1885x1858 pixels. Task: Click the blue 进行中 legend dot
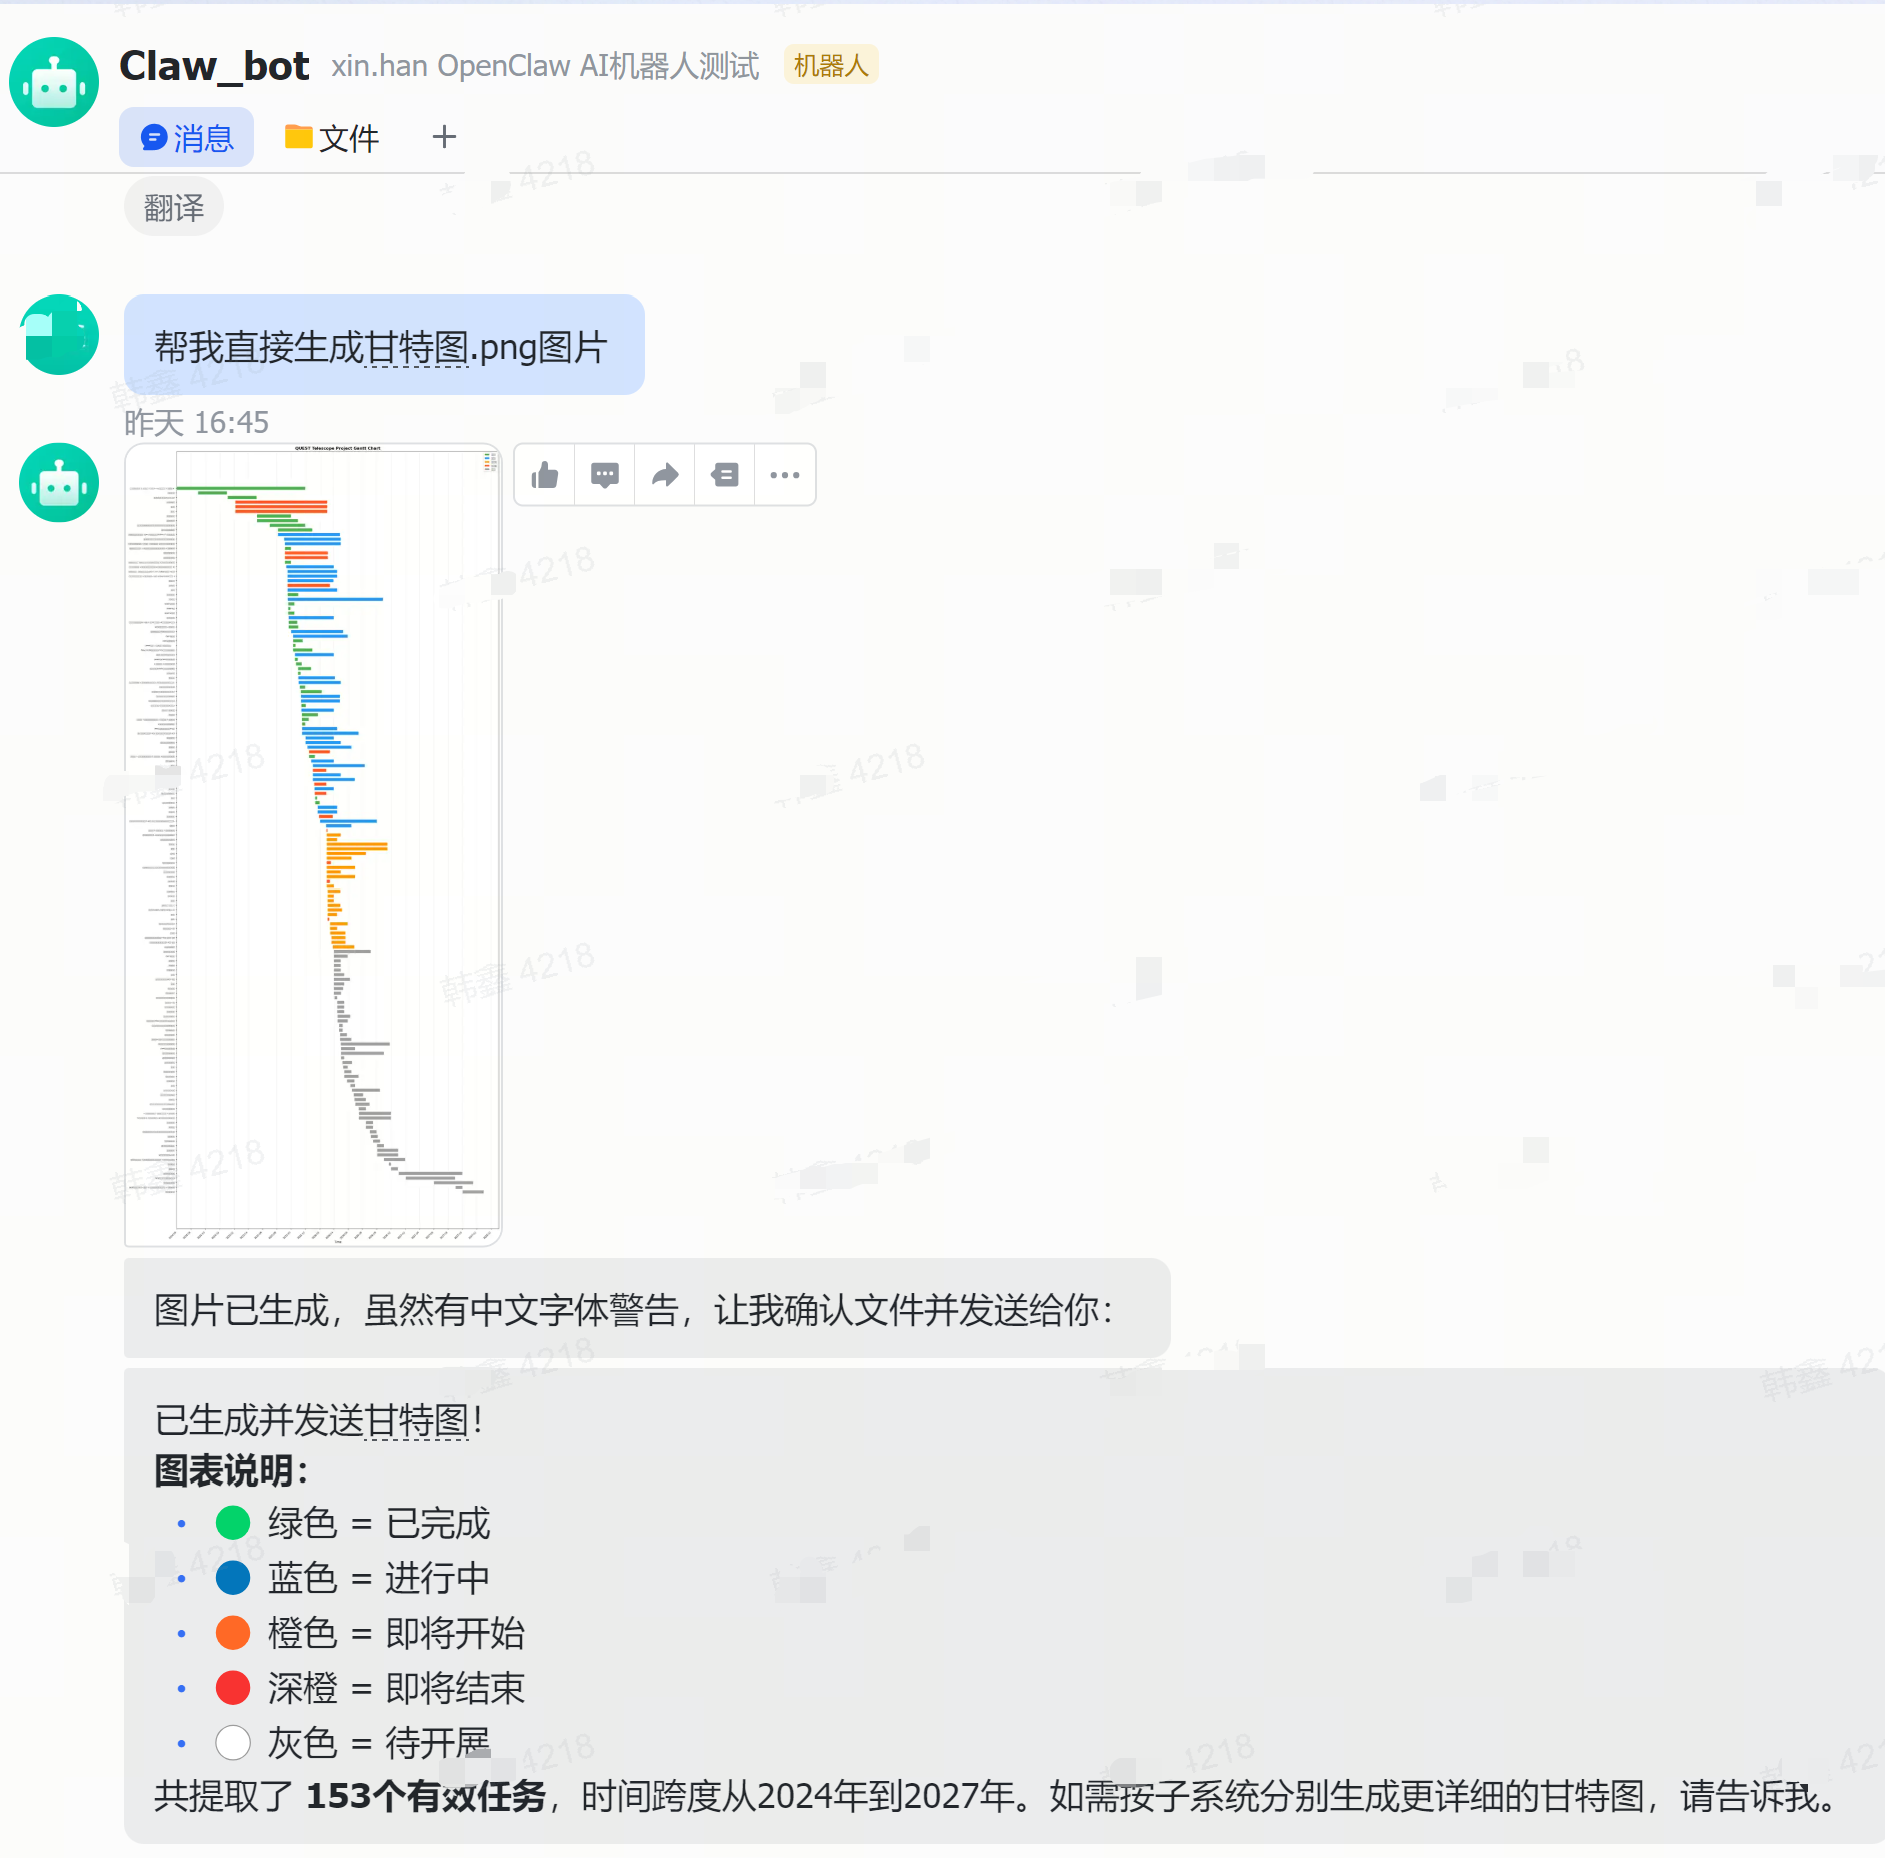point(233,1578)
